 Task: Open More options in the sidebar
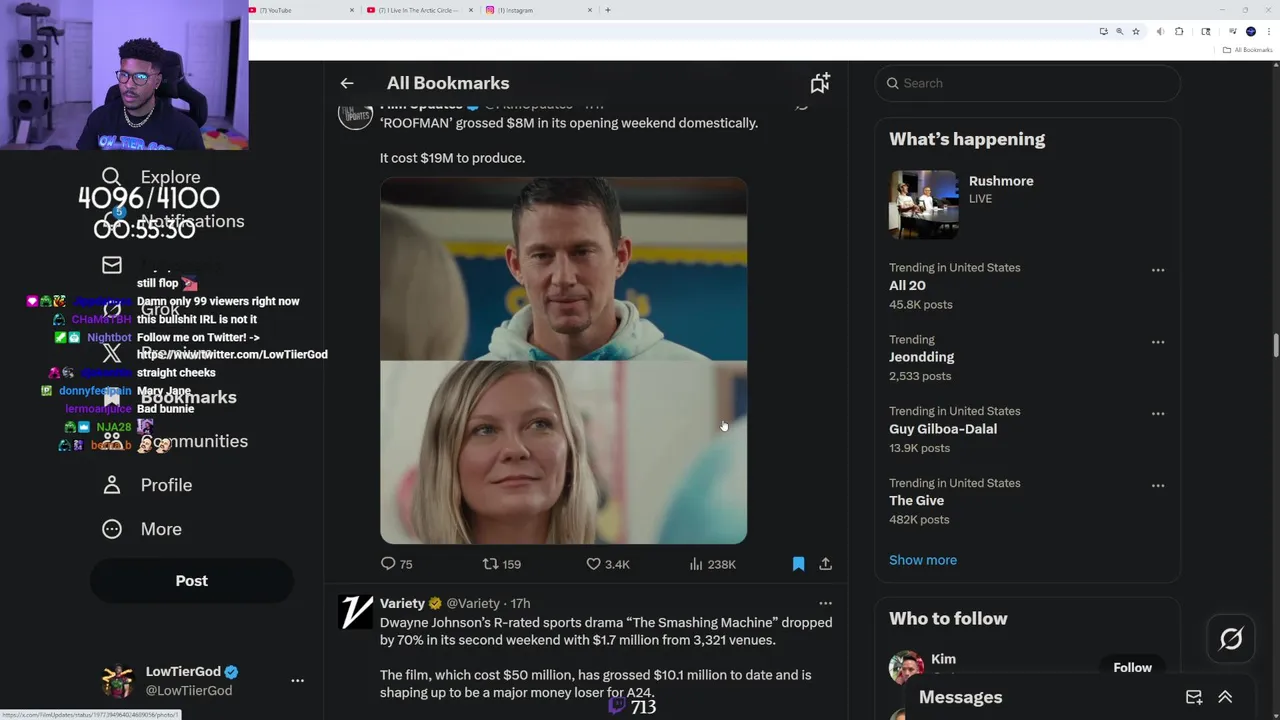click(142, 529)
